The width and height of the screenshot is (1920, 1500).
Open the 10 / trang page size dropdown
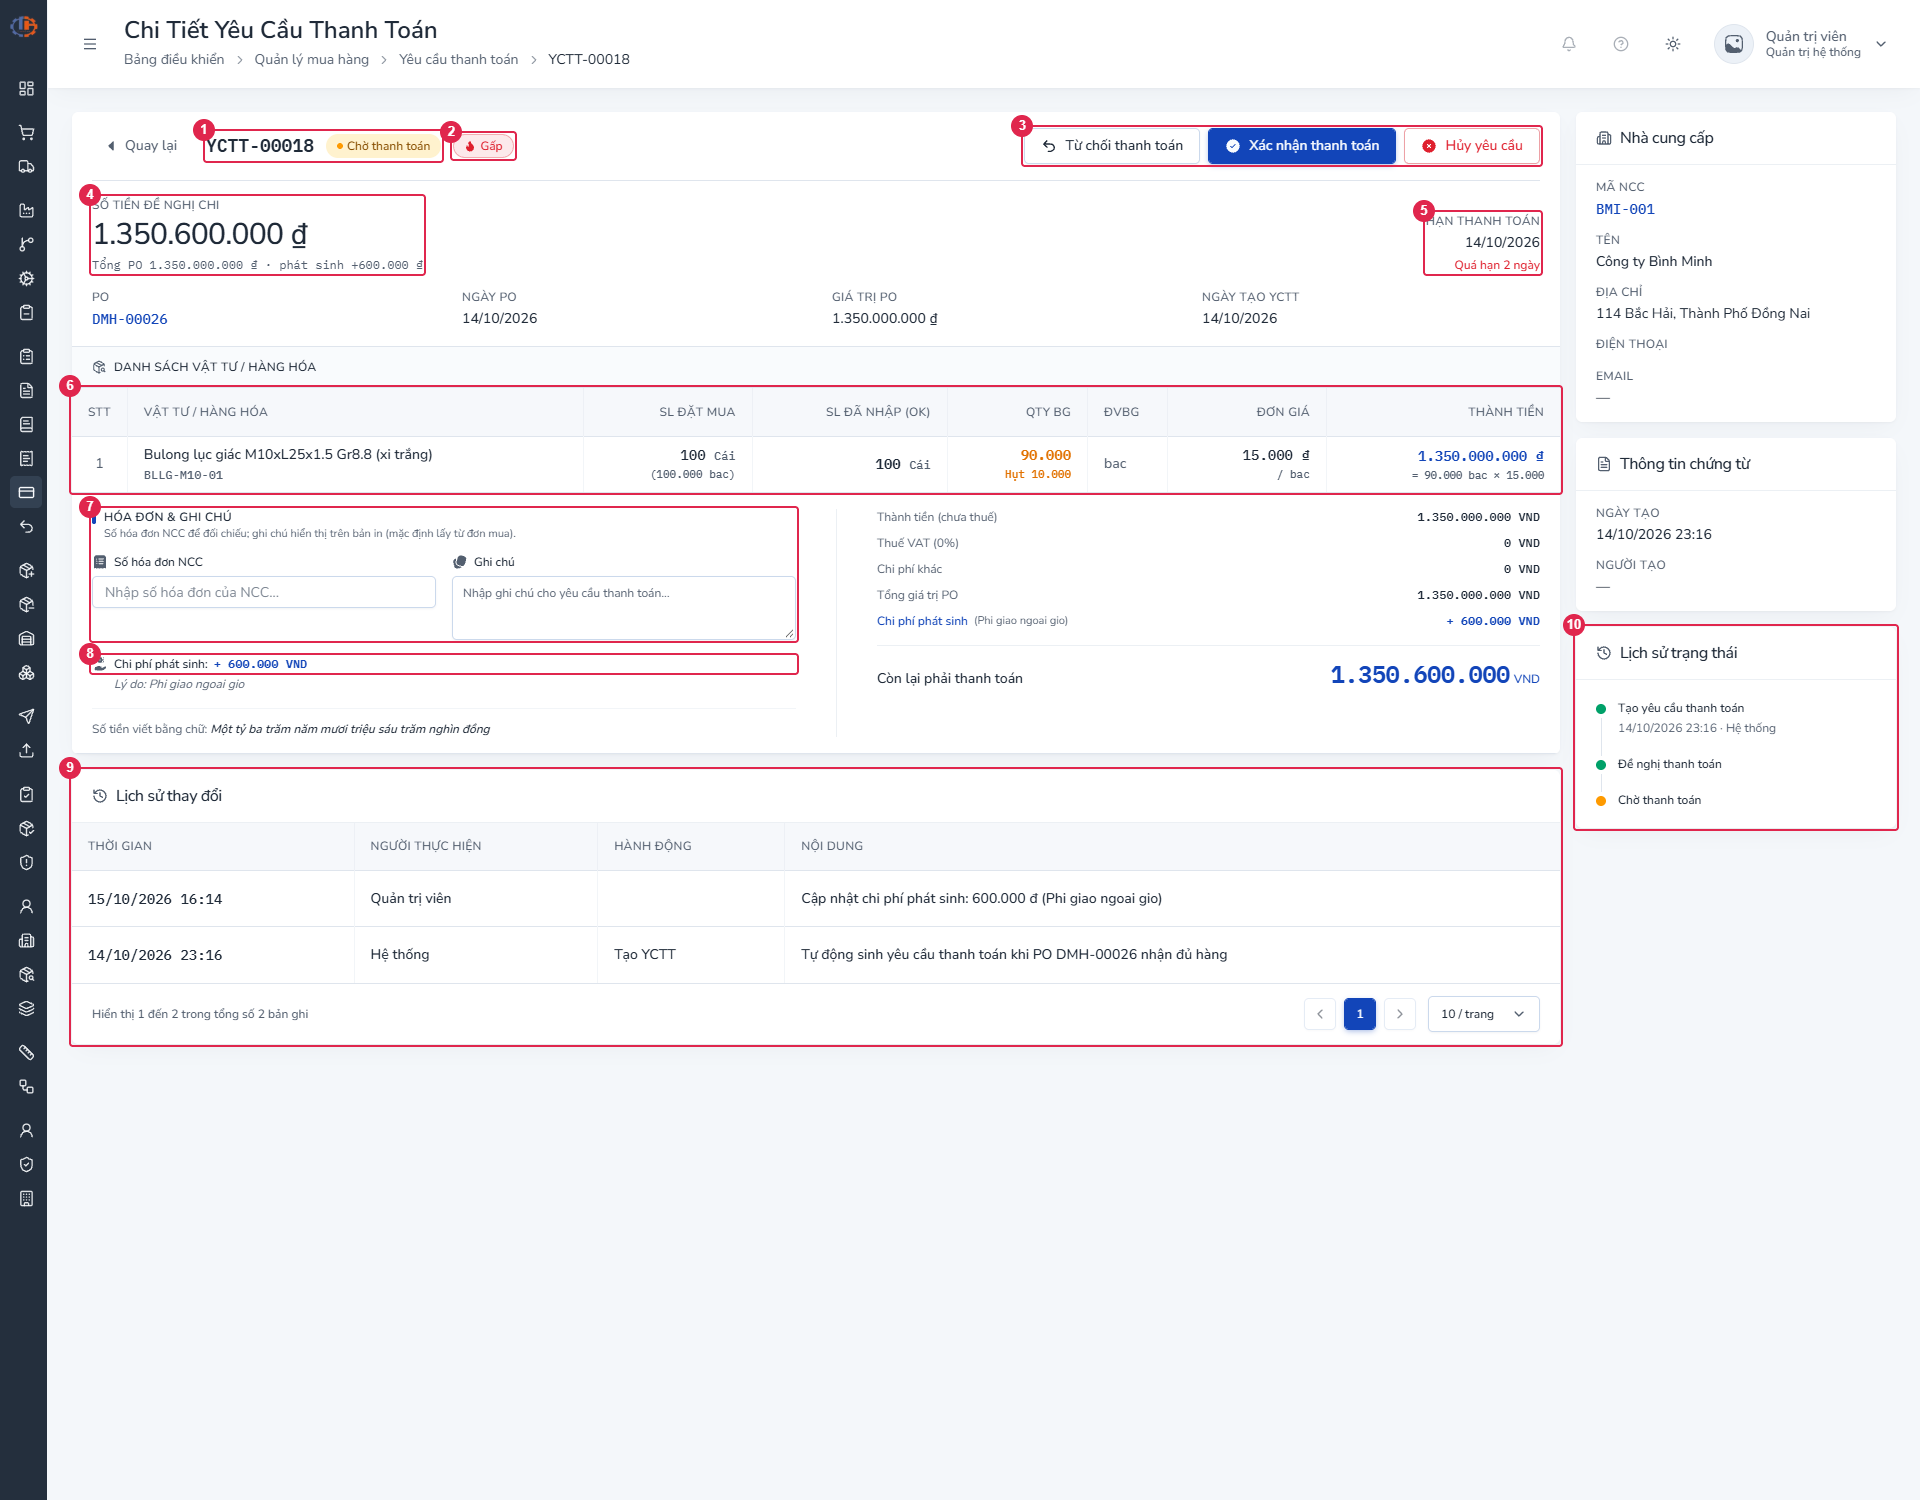pyautogui.click(x=1483, y=1014)
